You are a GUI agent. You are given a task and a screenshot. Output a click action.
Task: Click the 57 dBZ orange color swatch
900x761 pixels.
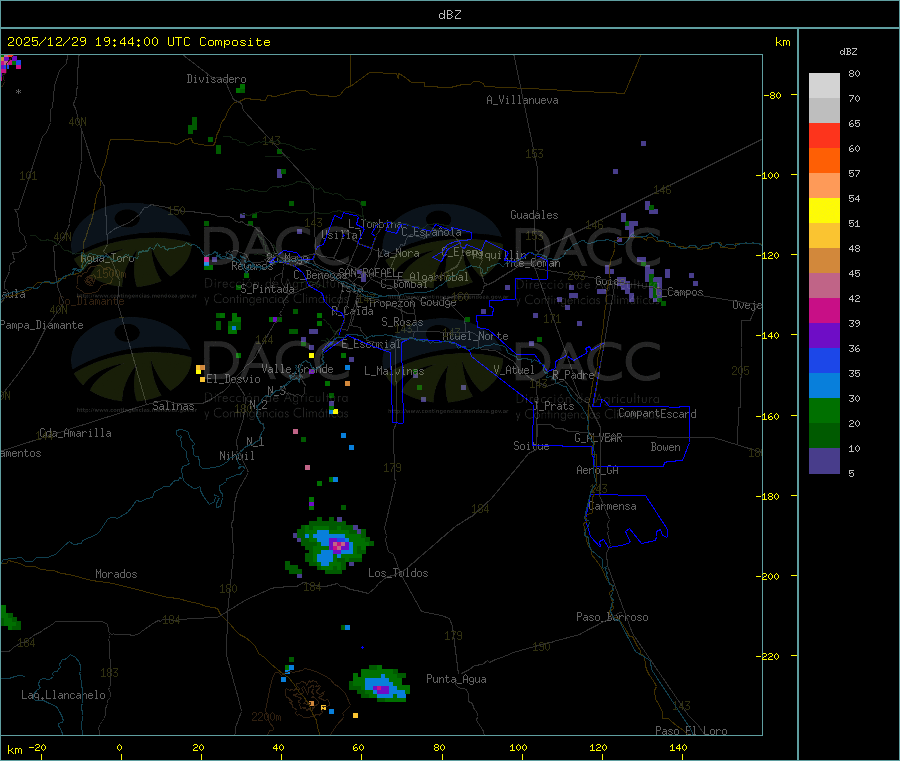click(x=824, y=161)
